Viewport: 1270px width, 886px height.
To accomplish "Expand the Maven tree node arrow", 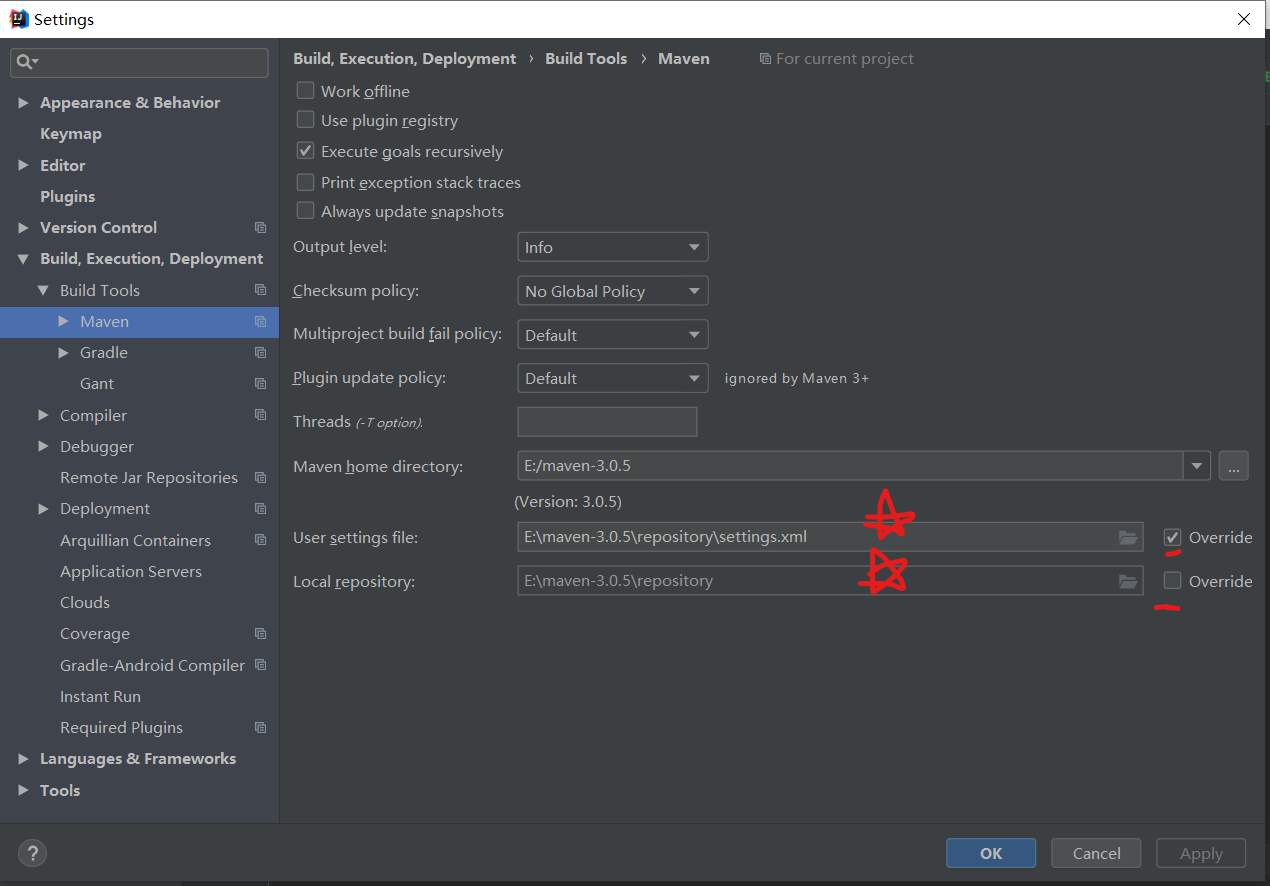I will [x=64, y=321].
